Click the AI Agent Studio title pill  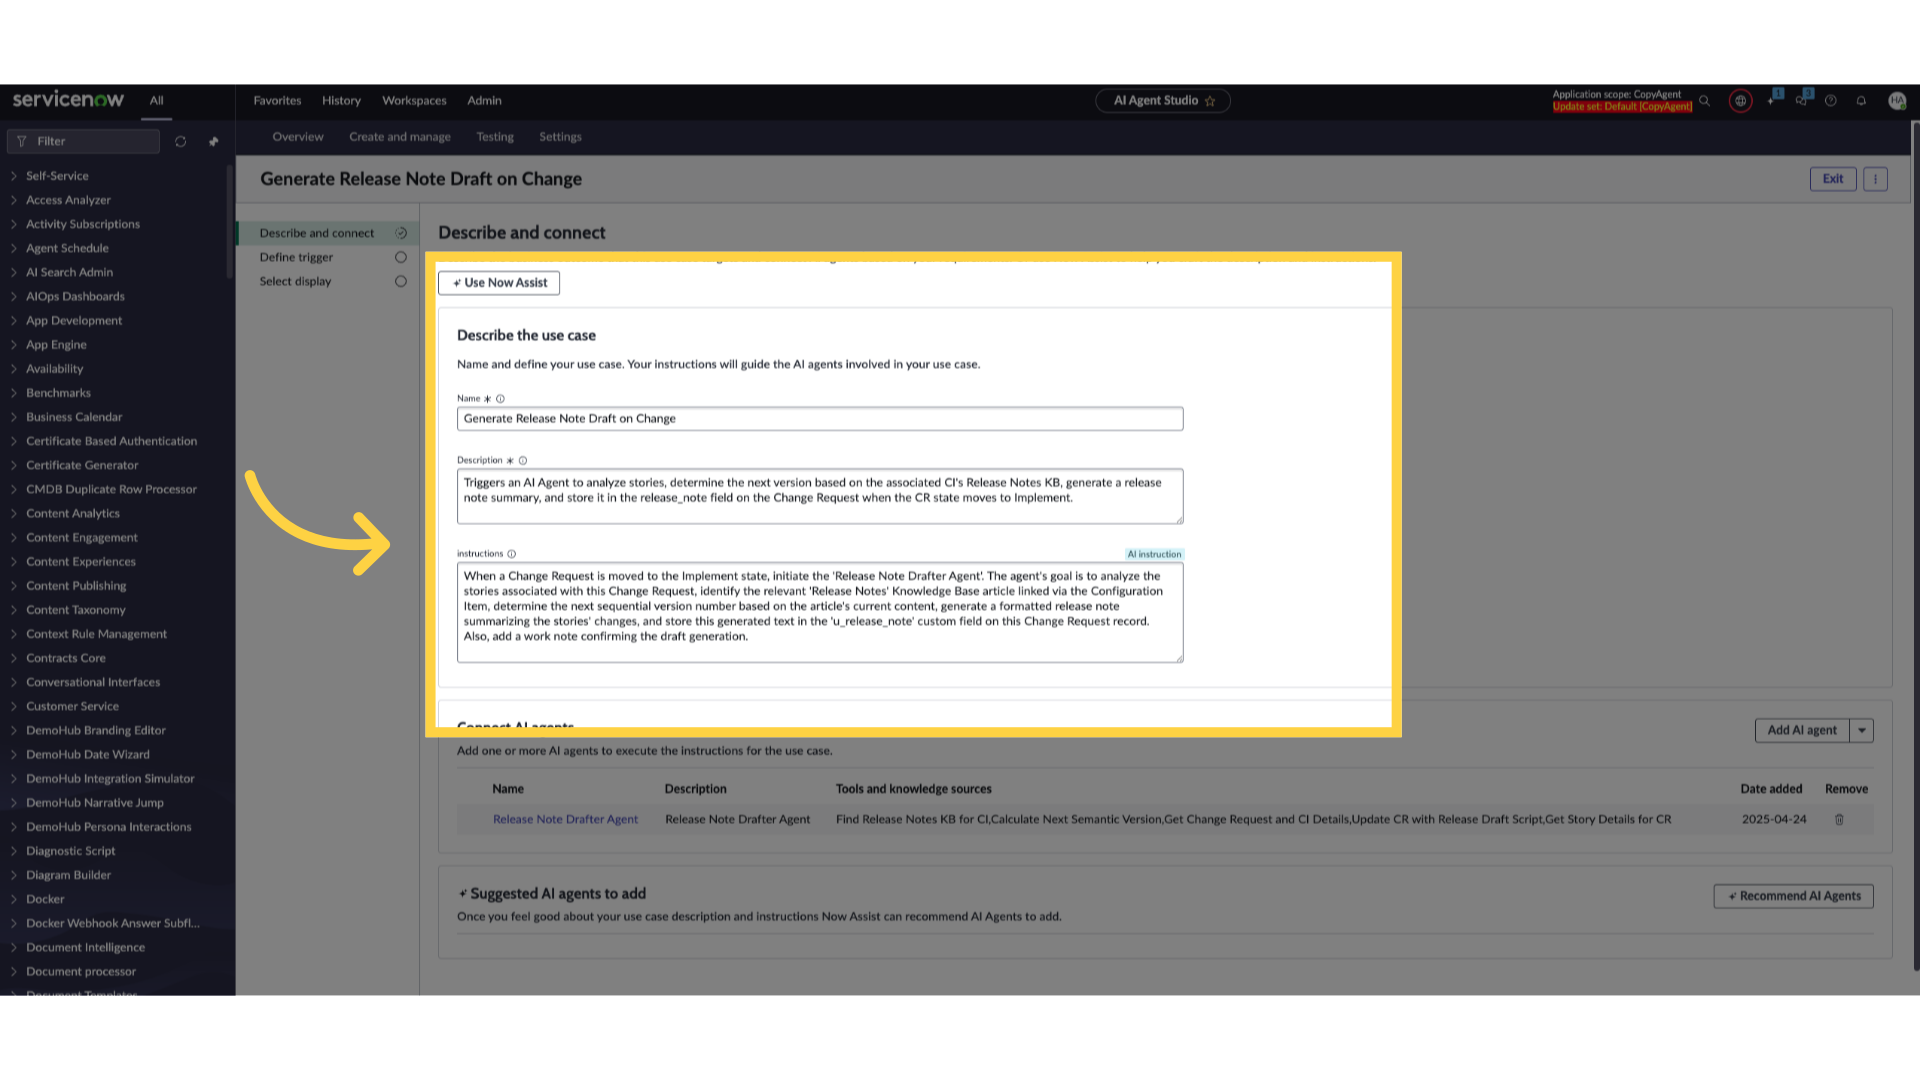[x=1163, y=101]
